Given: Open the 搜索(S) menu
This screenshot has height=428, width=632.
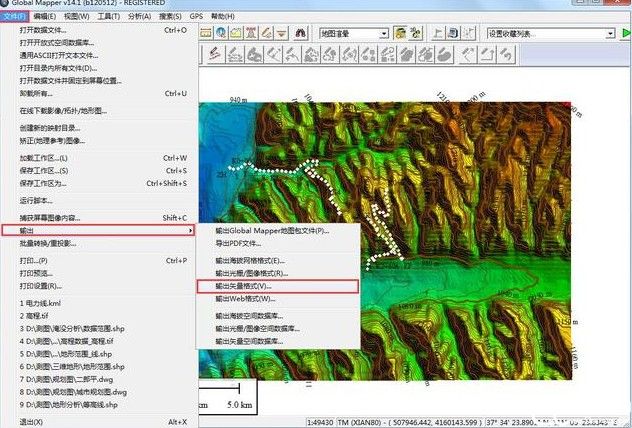Looking at the screenshot, I should pos(170,16).
